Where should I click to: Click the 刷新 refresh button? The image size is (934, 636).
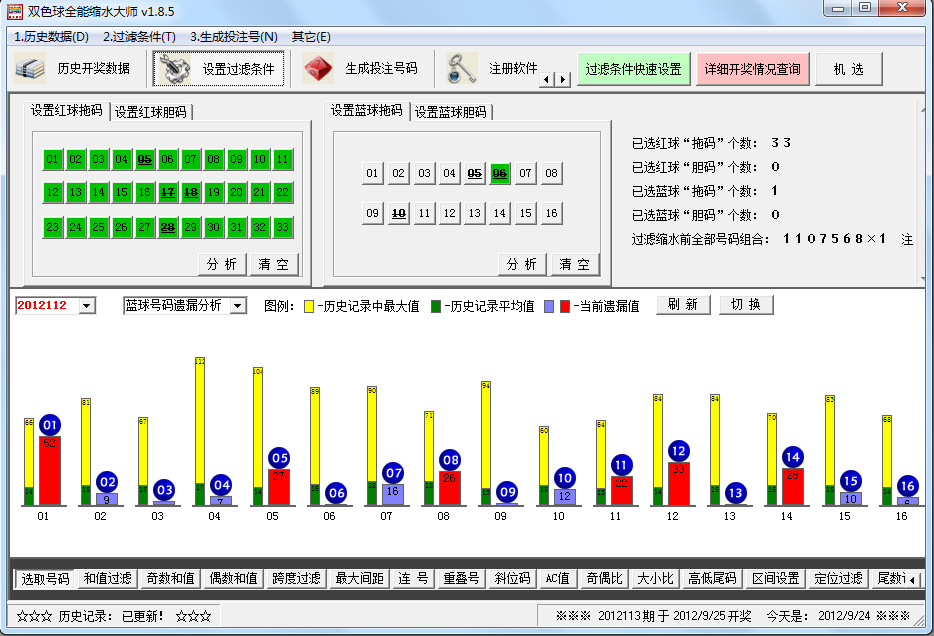[x=683, y=304]
